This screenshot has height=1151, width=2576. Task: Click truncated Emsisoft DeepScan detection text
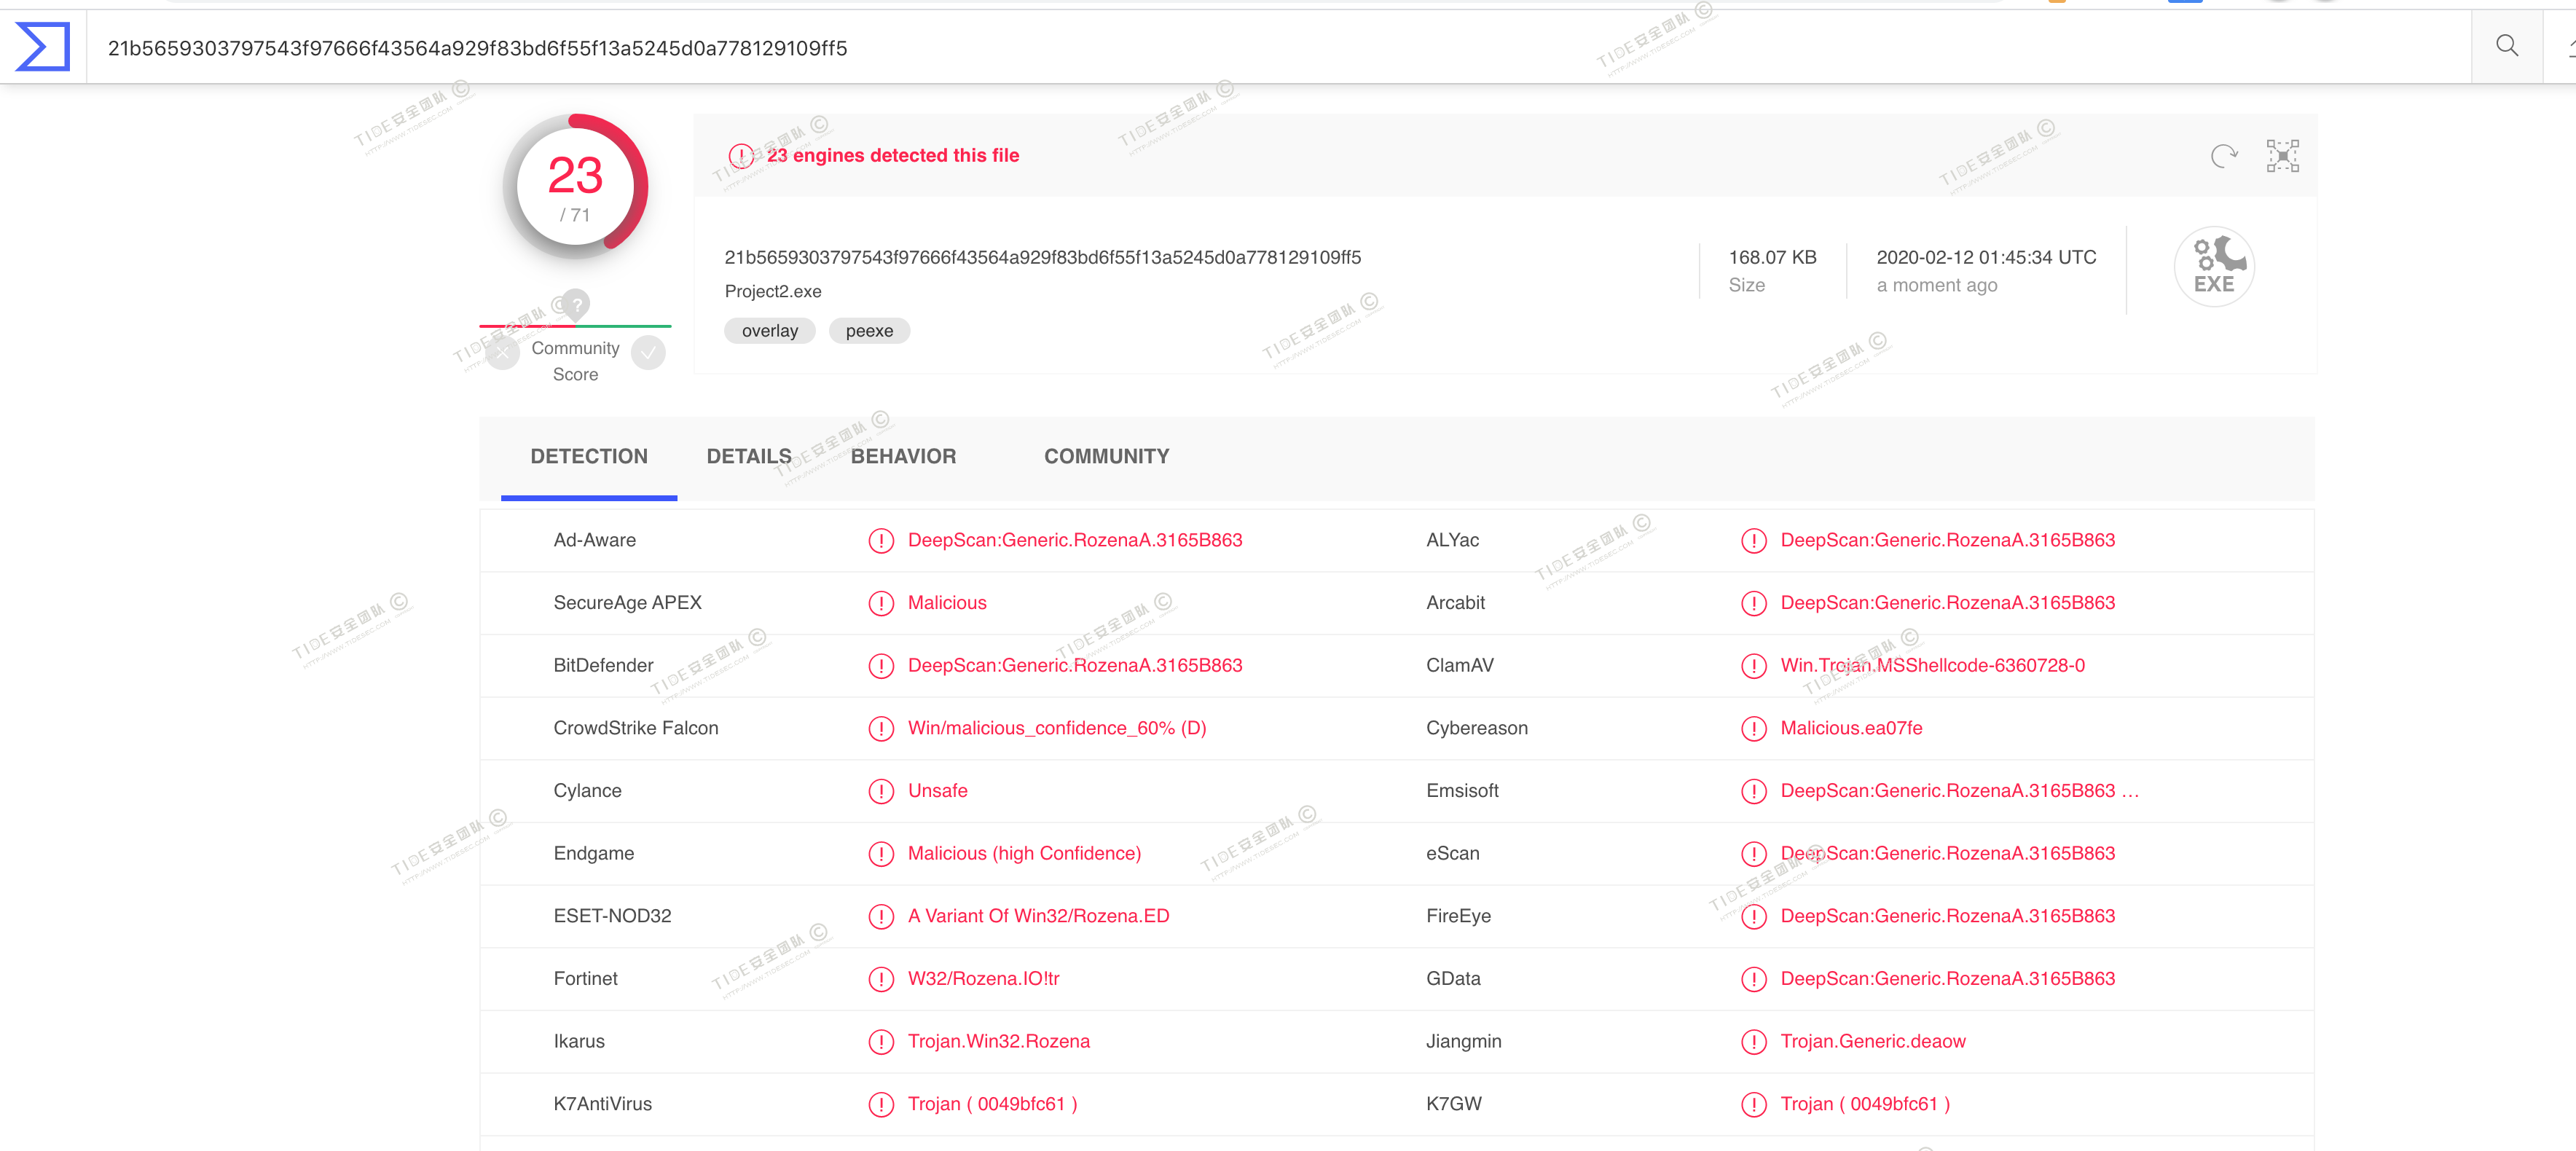pos(1958,791)
